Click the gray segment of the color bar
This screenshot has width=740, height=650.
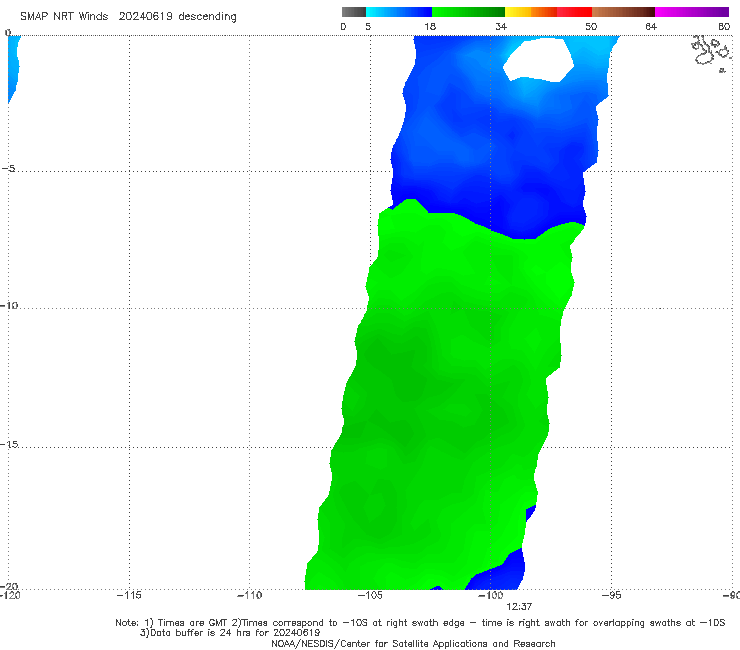pos(354,12)
